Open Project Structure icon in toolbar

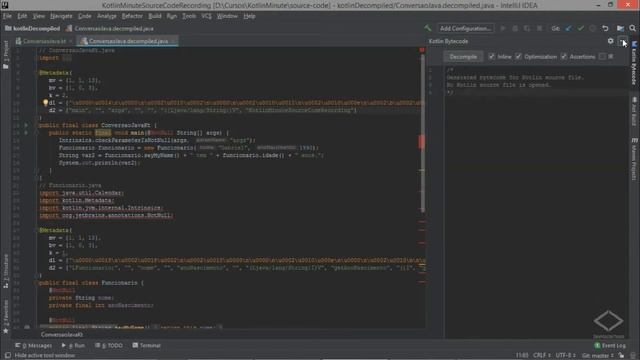pos(620,28)
